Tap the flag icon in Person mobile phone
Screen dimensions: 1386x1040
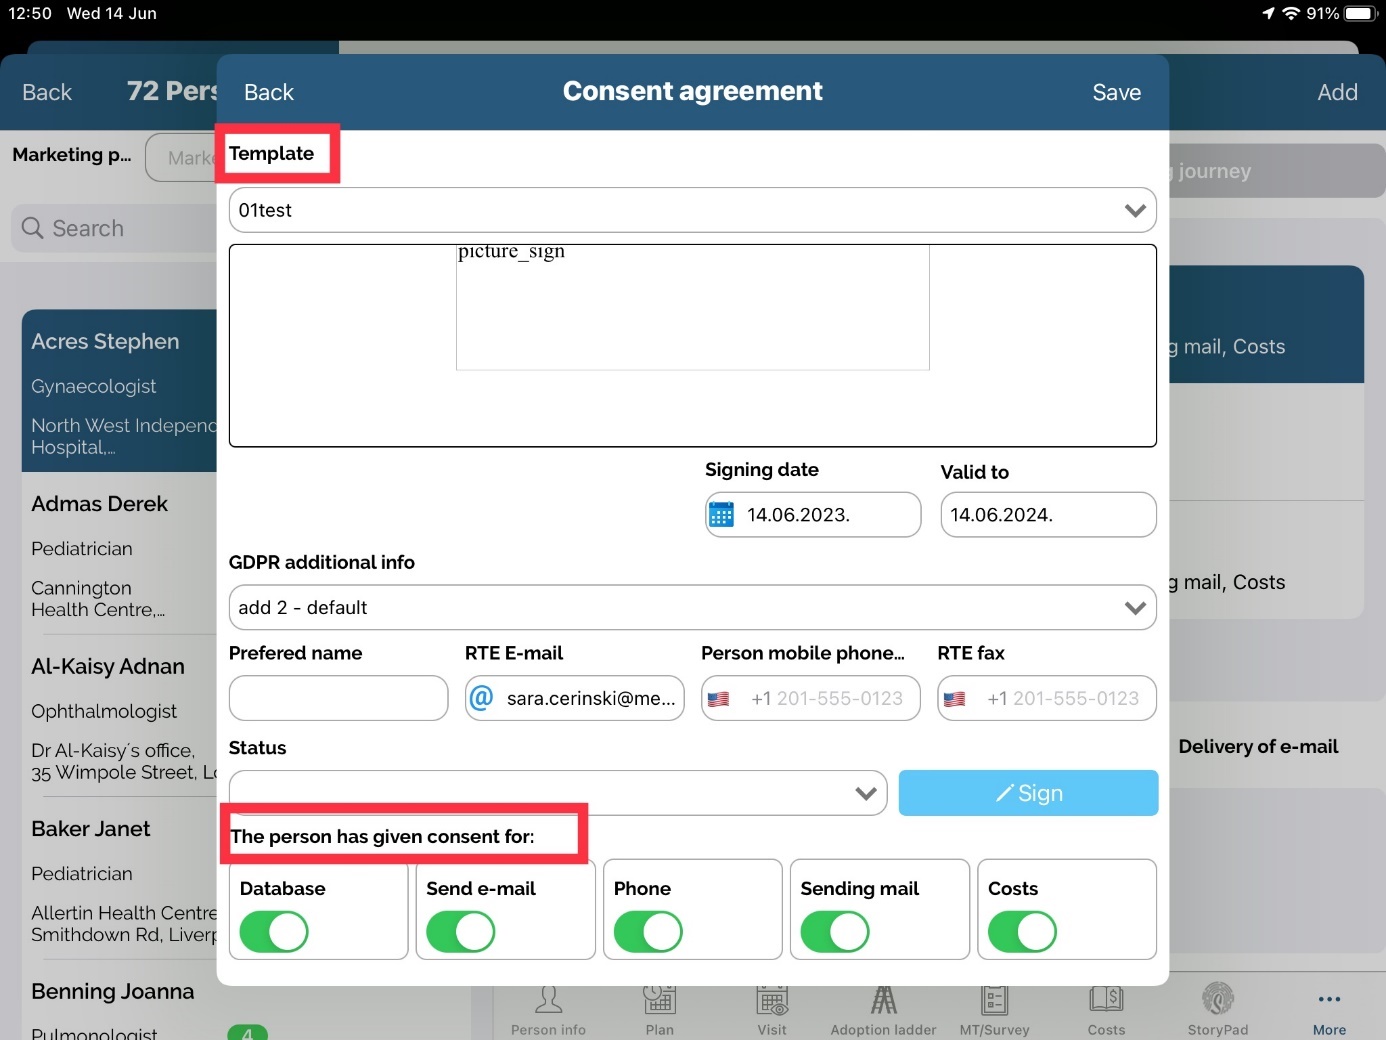coord(718,699)
